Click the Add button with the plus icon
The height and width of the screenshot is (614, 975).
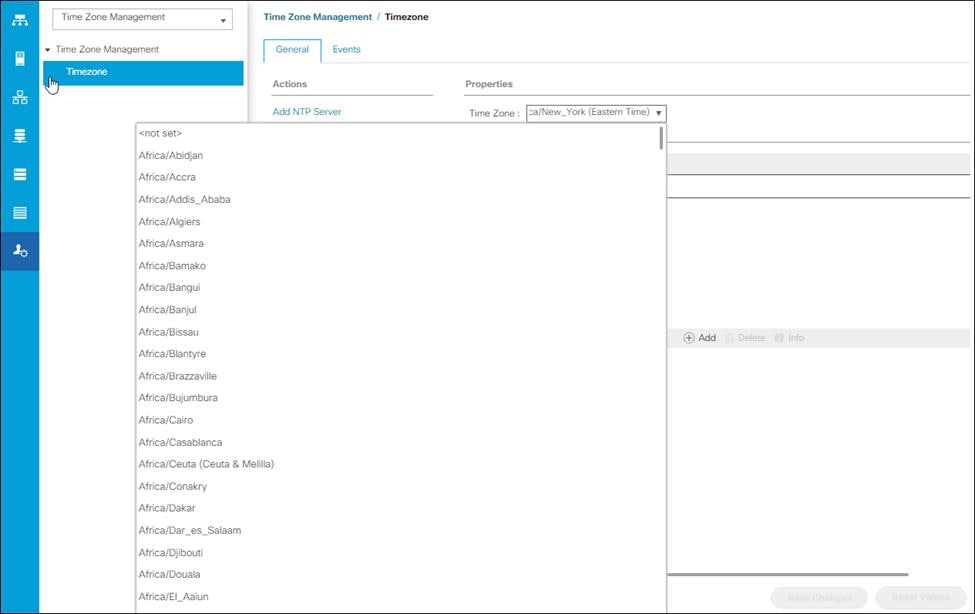point(699,338)
